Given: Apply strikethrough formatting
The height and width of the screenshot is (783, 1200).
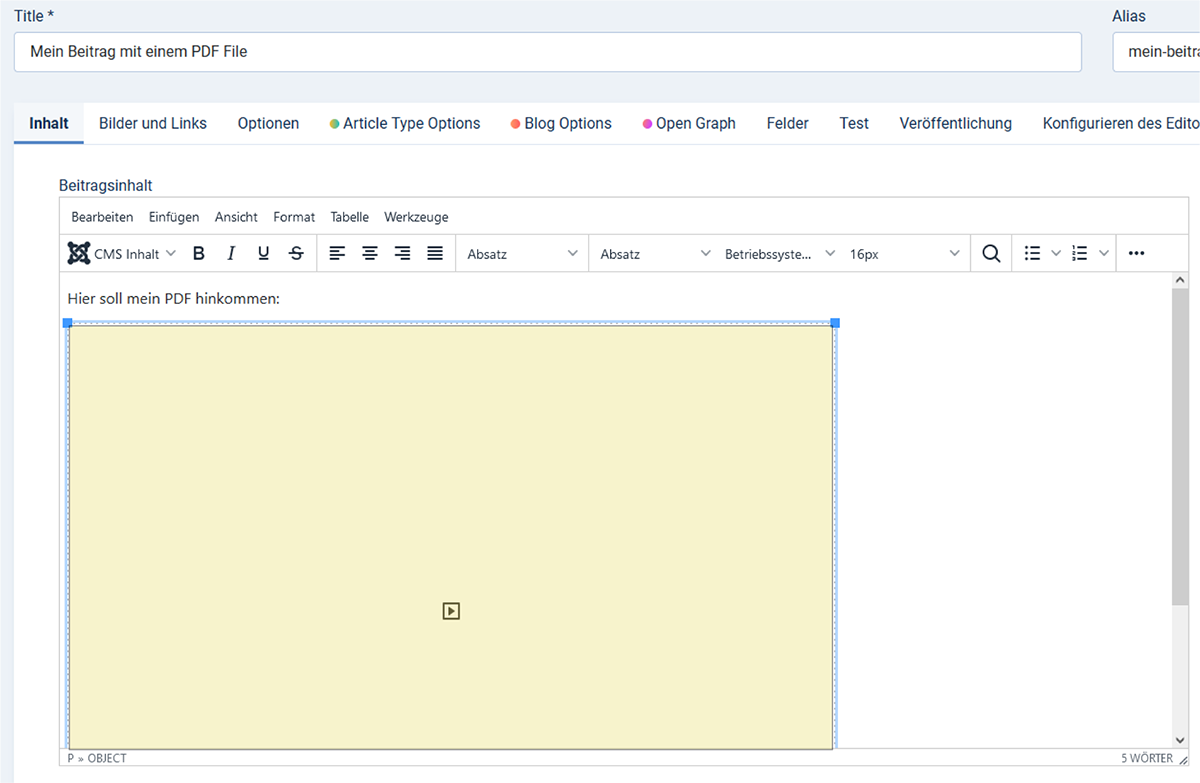Looking at the screenshot, I should (x=296, y=254).
